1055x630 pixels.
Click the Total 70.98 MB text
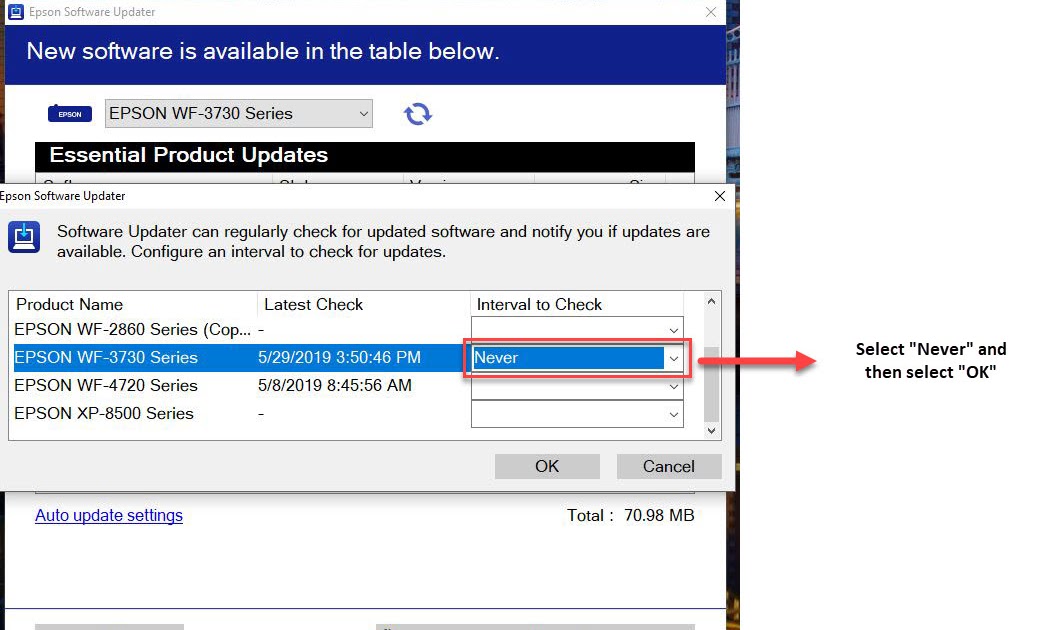(x=630, y=516)
